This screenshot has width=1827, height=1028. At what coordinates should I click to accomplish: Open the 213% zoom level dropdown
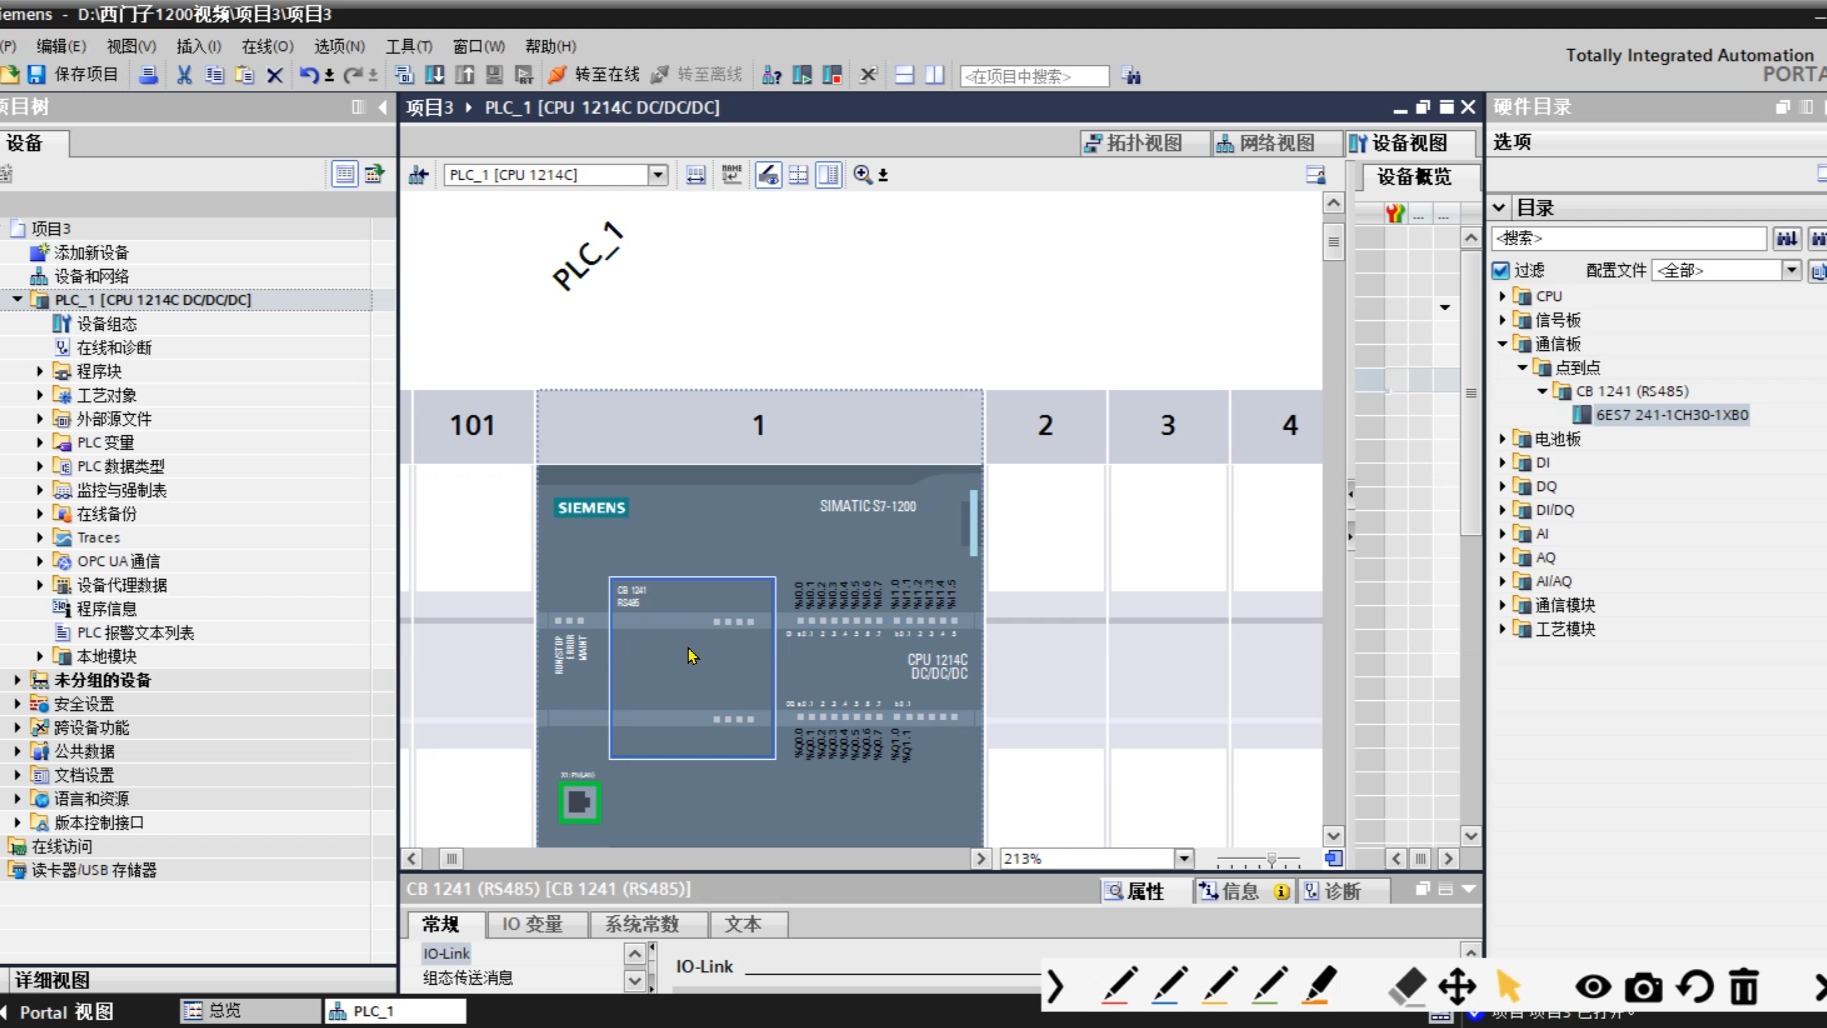coord(1184,858)
